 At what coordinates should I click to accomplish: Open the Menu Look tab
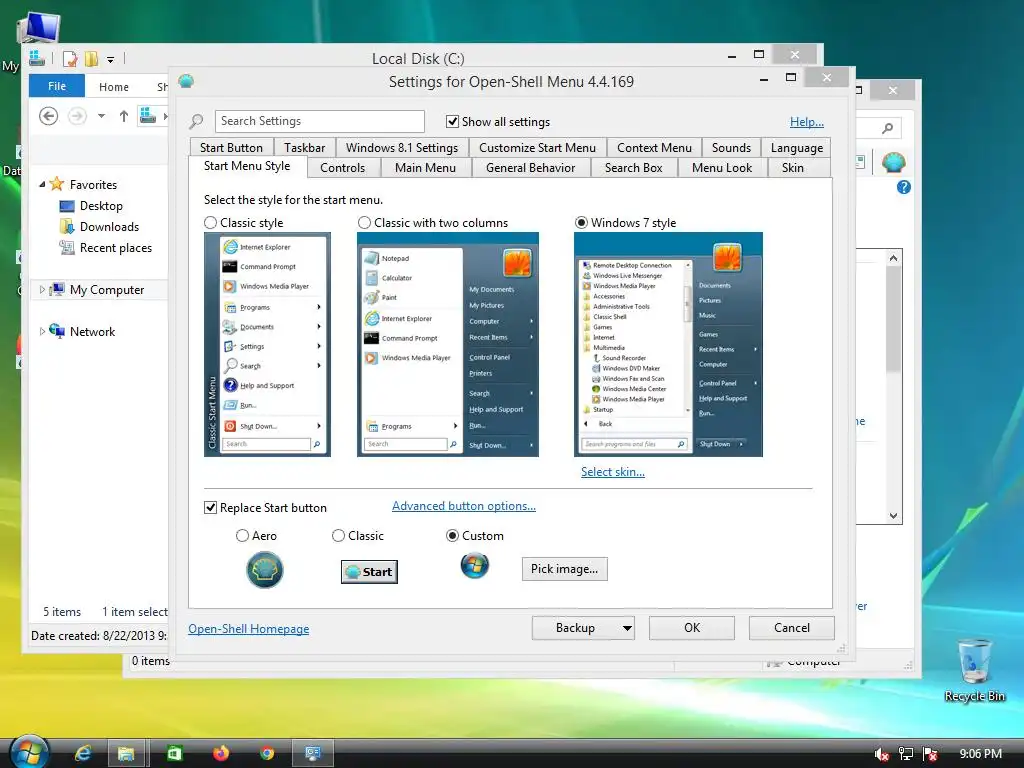(722, 168)
